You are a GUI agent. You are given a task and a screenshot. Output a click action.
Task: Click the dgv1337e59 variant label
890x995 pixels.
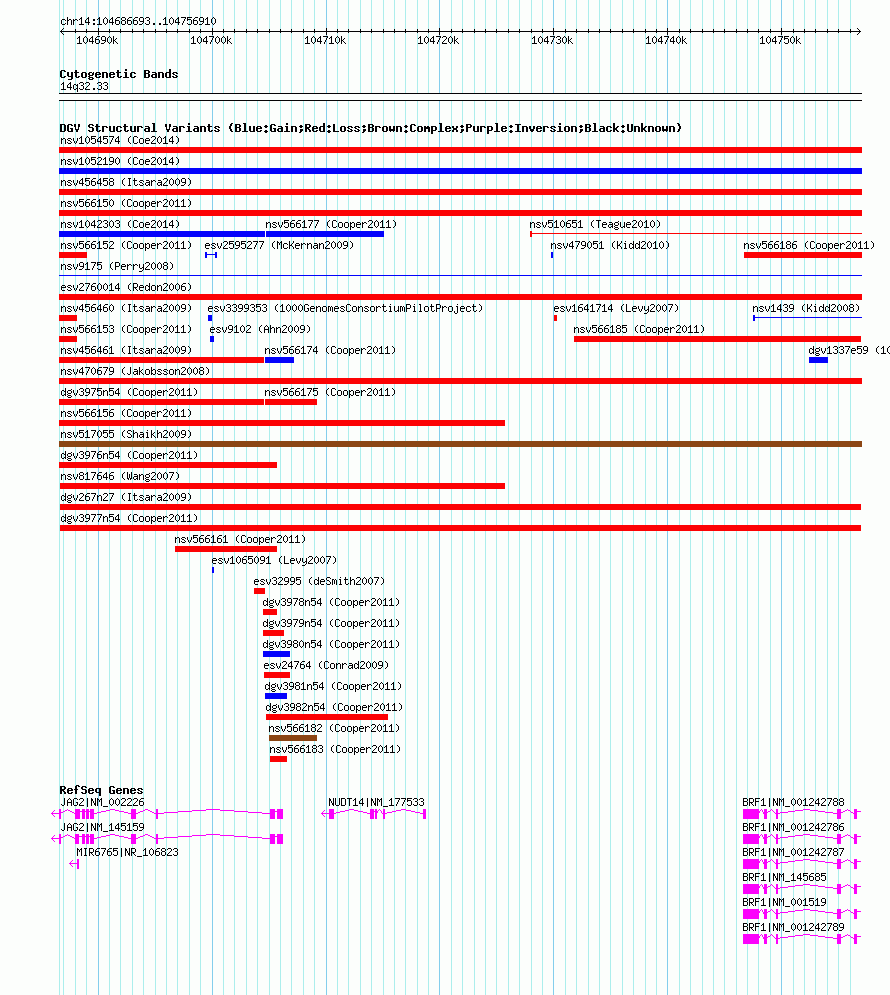click(849, 350)
